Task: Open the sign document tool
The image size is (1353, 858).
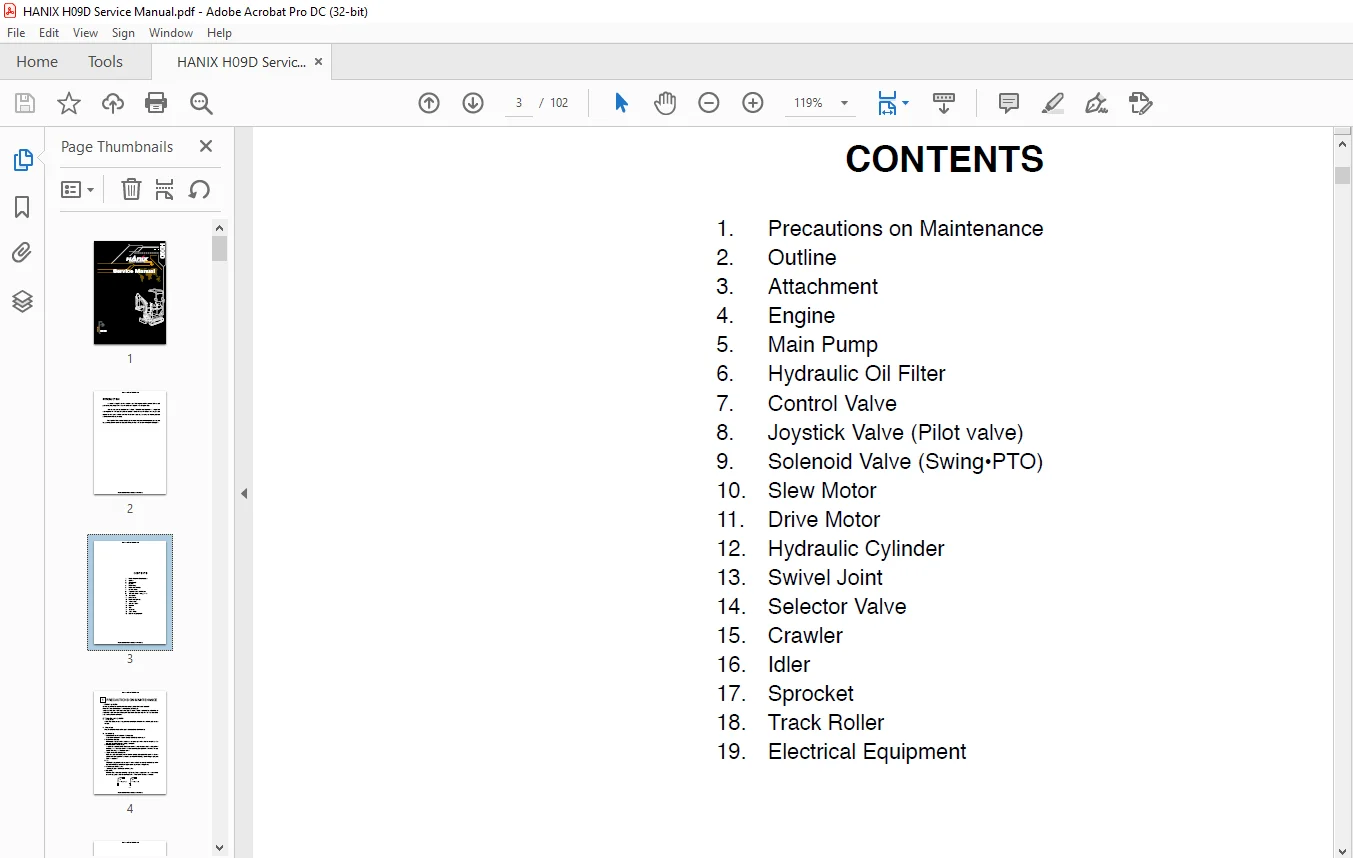Action: click(1096, 103)
